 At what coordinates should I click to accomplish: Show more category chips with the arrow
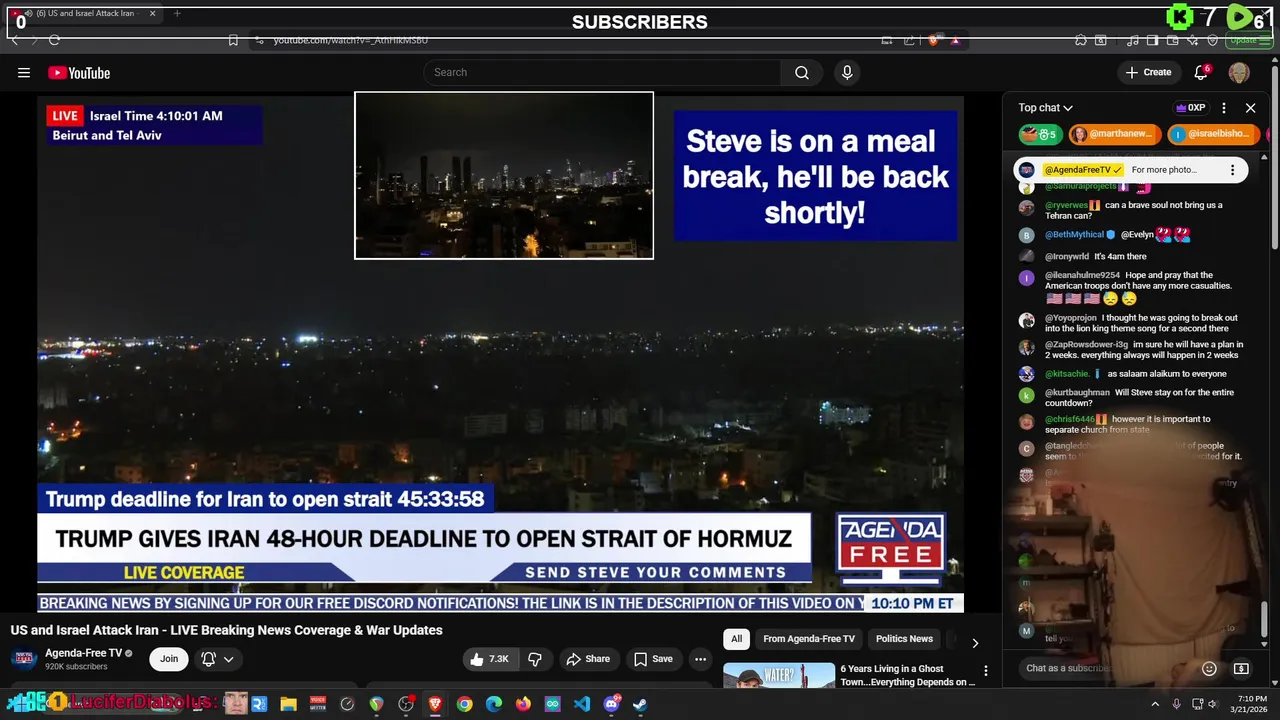(975, 643)
